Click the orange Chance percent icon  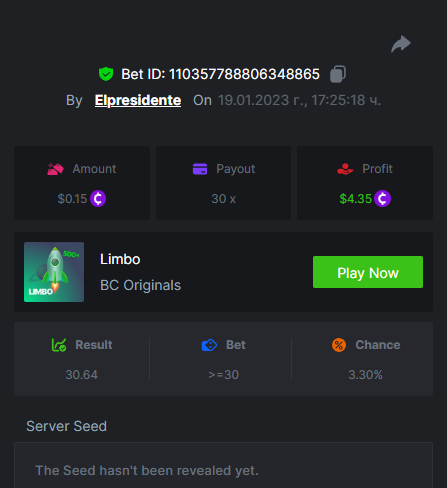(x=339, y=345)
